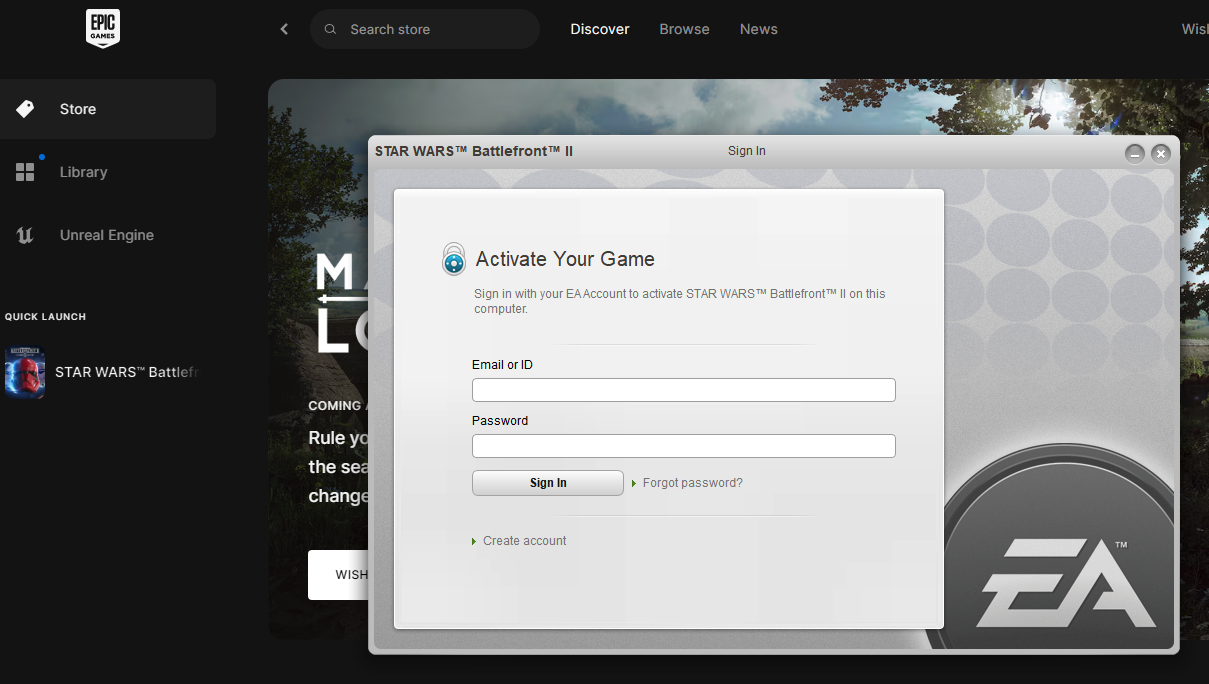
Task: Click the Email or ID field
Action: [684, 390]
